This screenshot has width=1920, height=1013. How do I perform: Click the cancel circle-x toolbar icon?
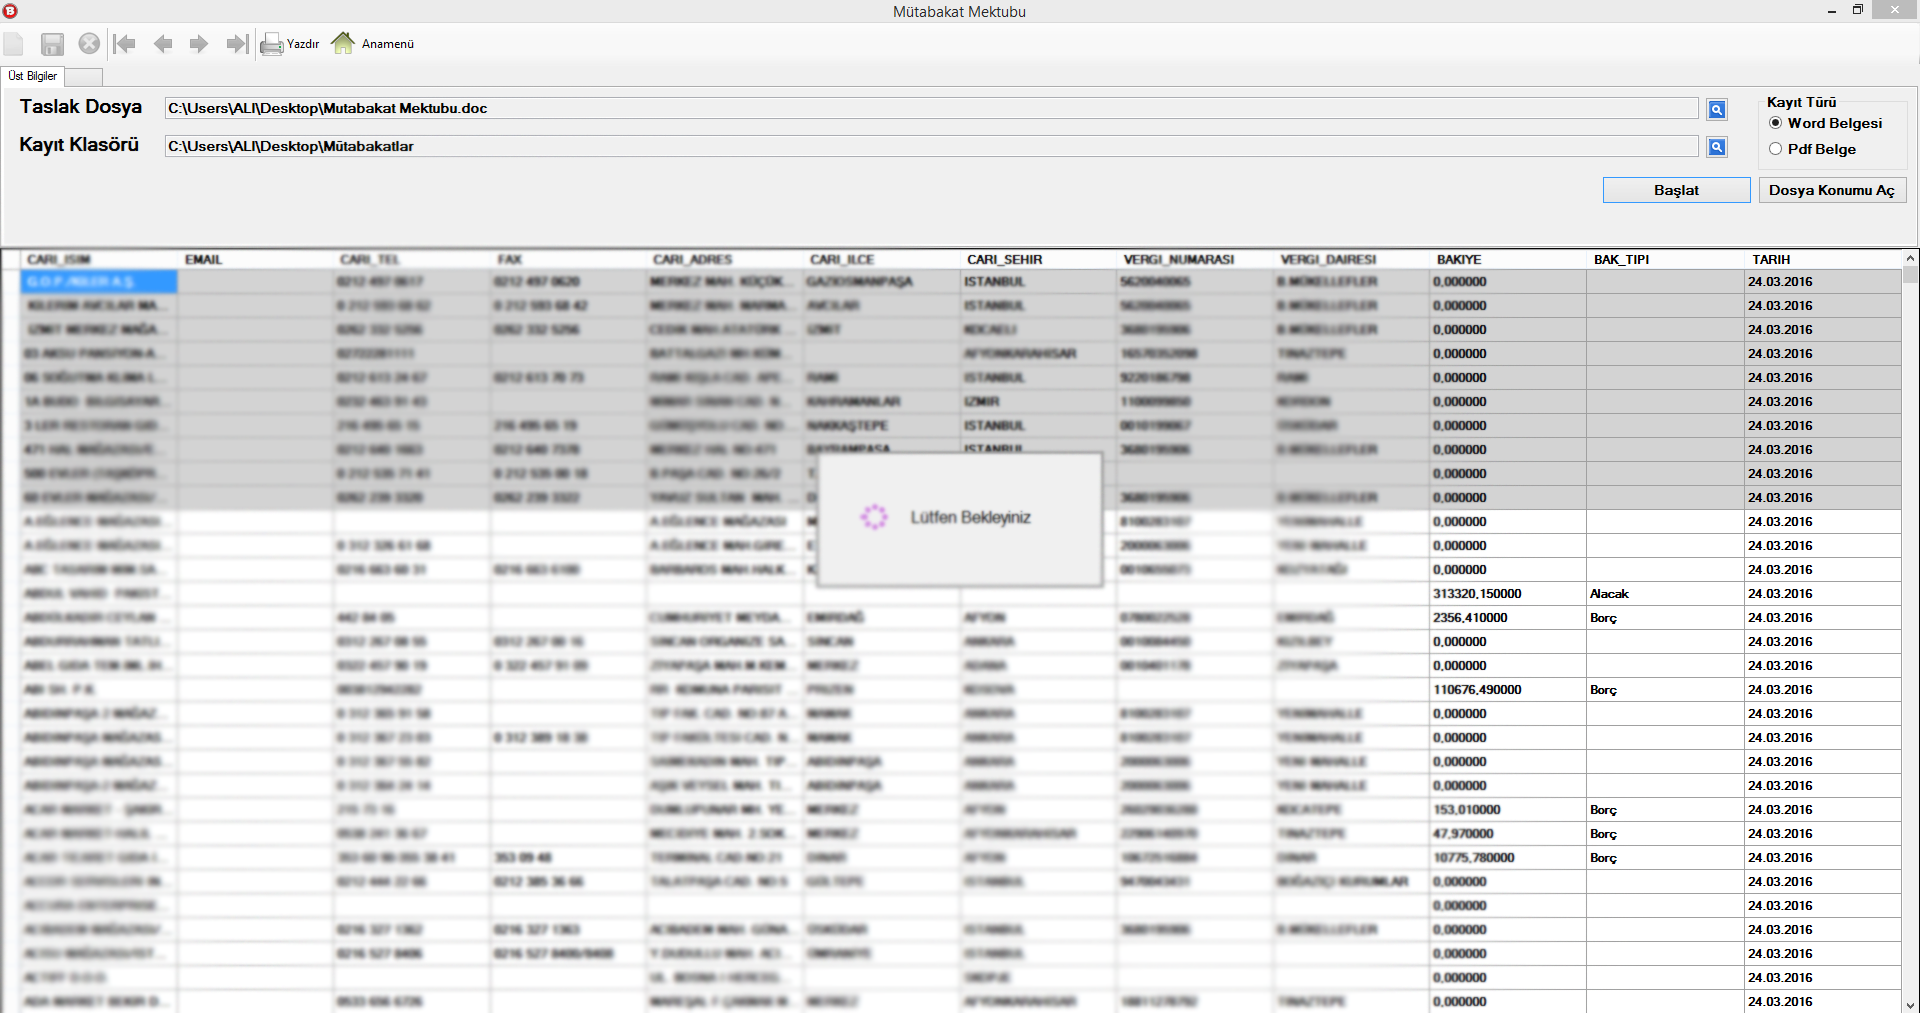[x=89, y=44]
